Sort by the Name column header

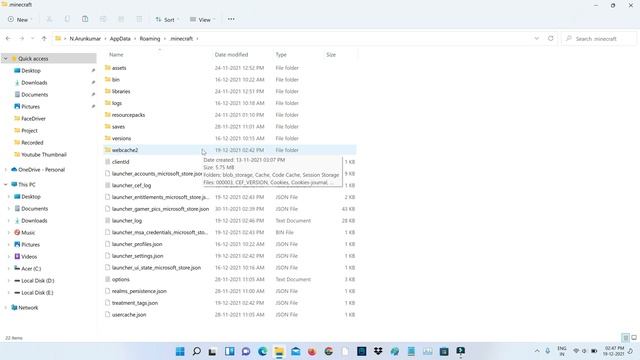pos(116,54)
